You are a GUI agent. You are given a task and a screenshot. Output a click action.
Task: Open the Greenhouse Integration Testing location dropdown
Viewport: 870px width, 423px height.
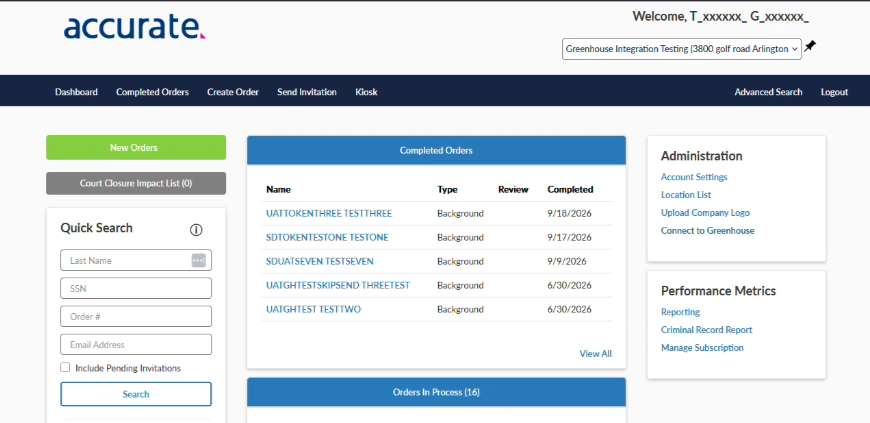[681, 49]
